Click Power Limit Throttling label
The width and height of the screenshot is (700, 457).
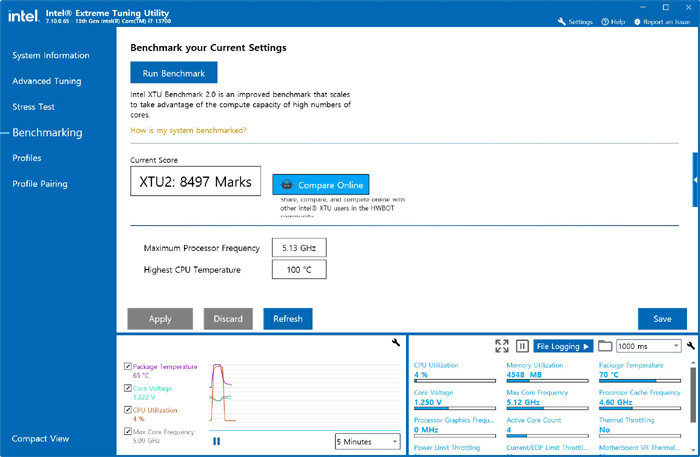click(x=447, y=448)
